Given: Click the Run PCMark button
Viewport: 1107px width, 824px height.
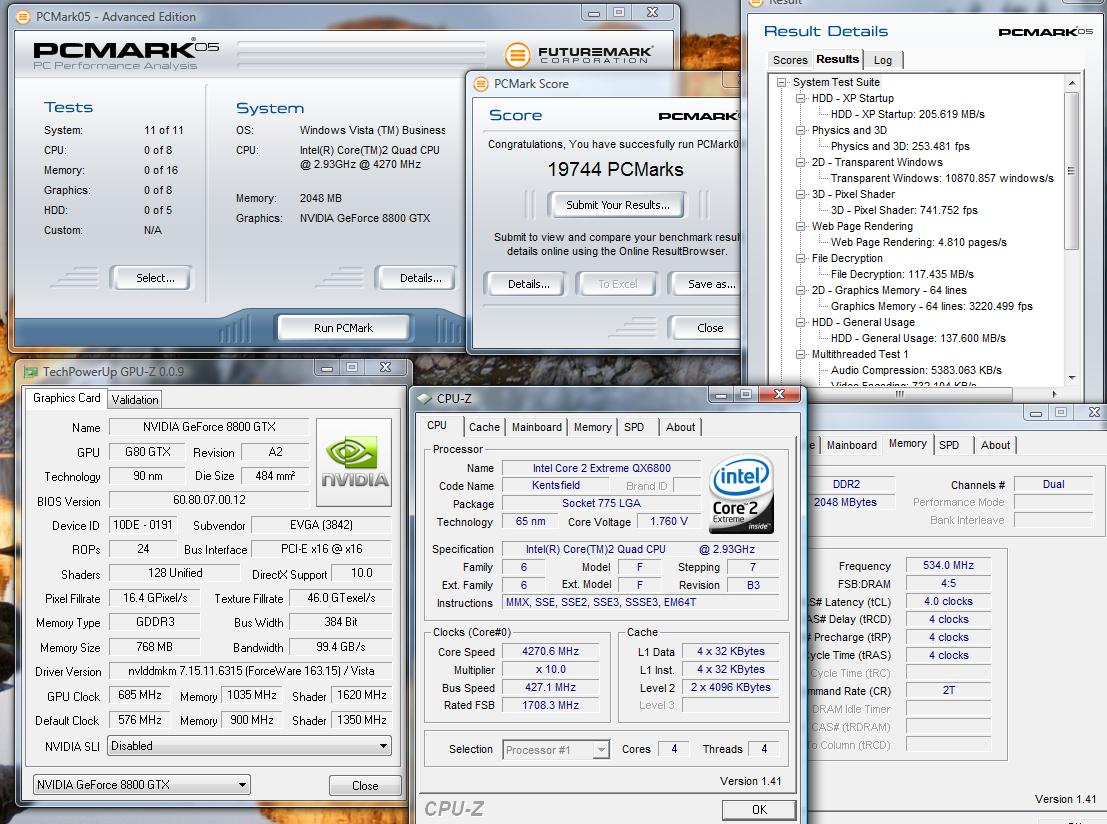Looking at the screenshot, I should [x=343, y=328].
